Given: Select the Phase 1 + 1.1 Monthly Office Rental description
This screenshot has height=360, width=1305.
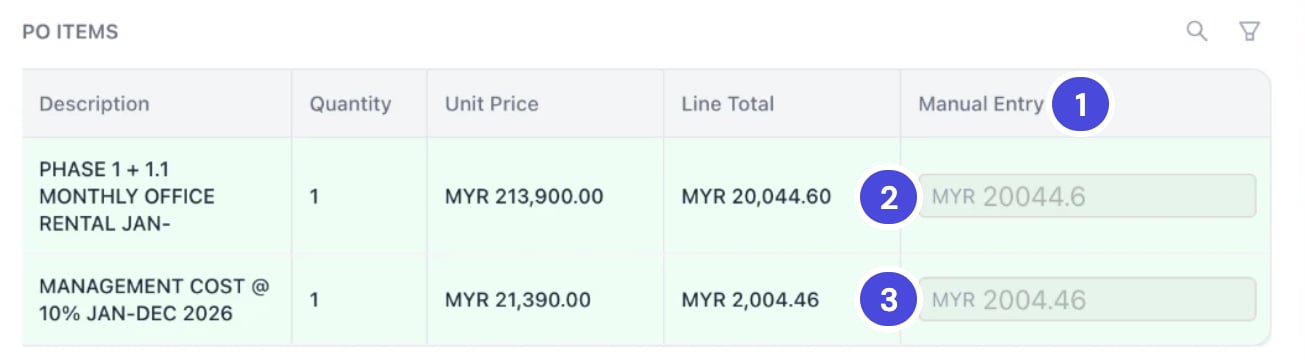Looking at the screenshot, I should tap(127, 196).
